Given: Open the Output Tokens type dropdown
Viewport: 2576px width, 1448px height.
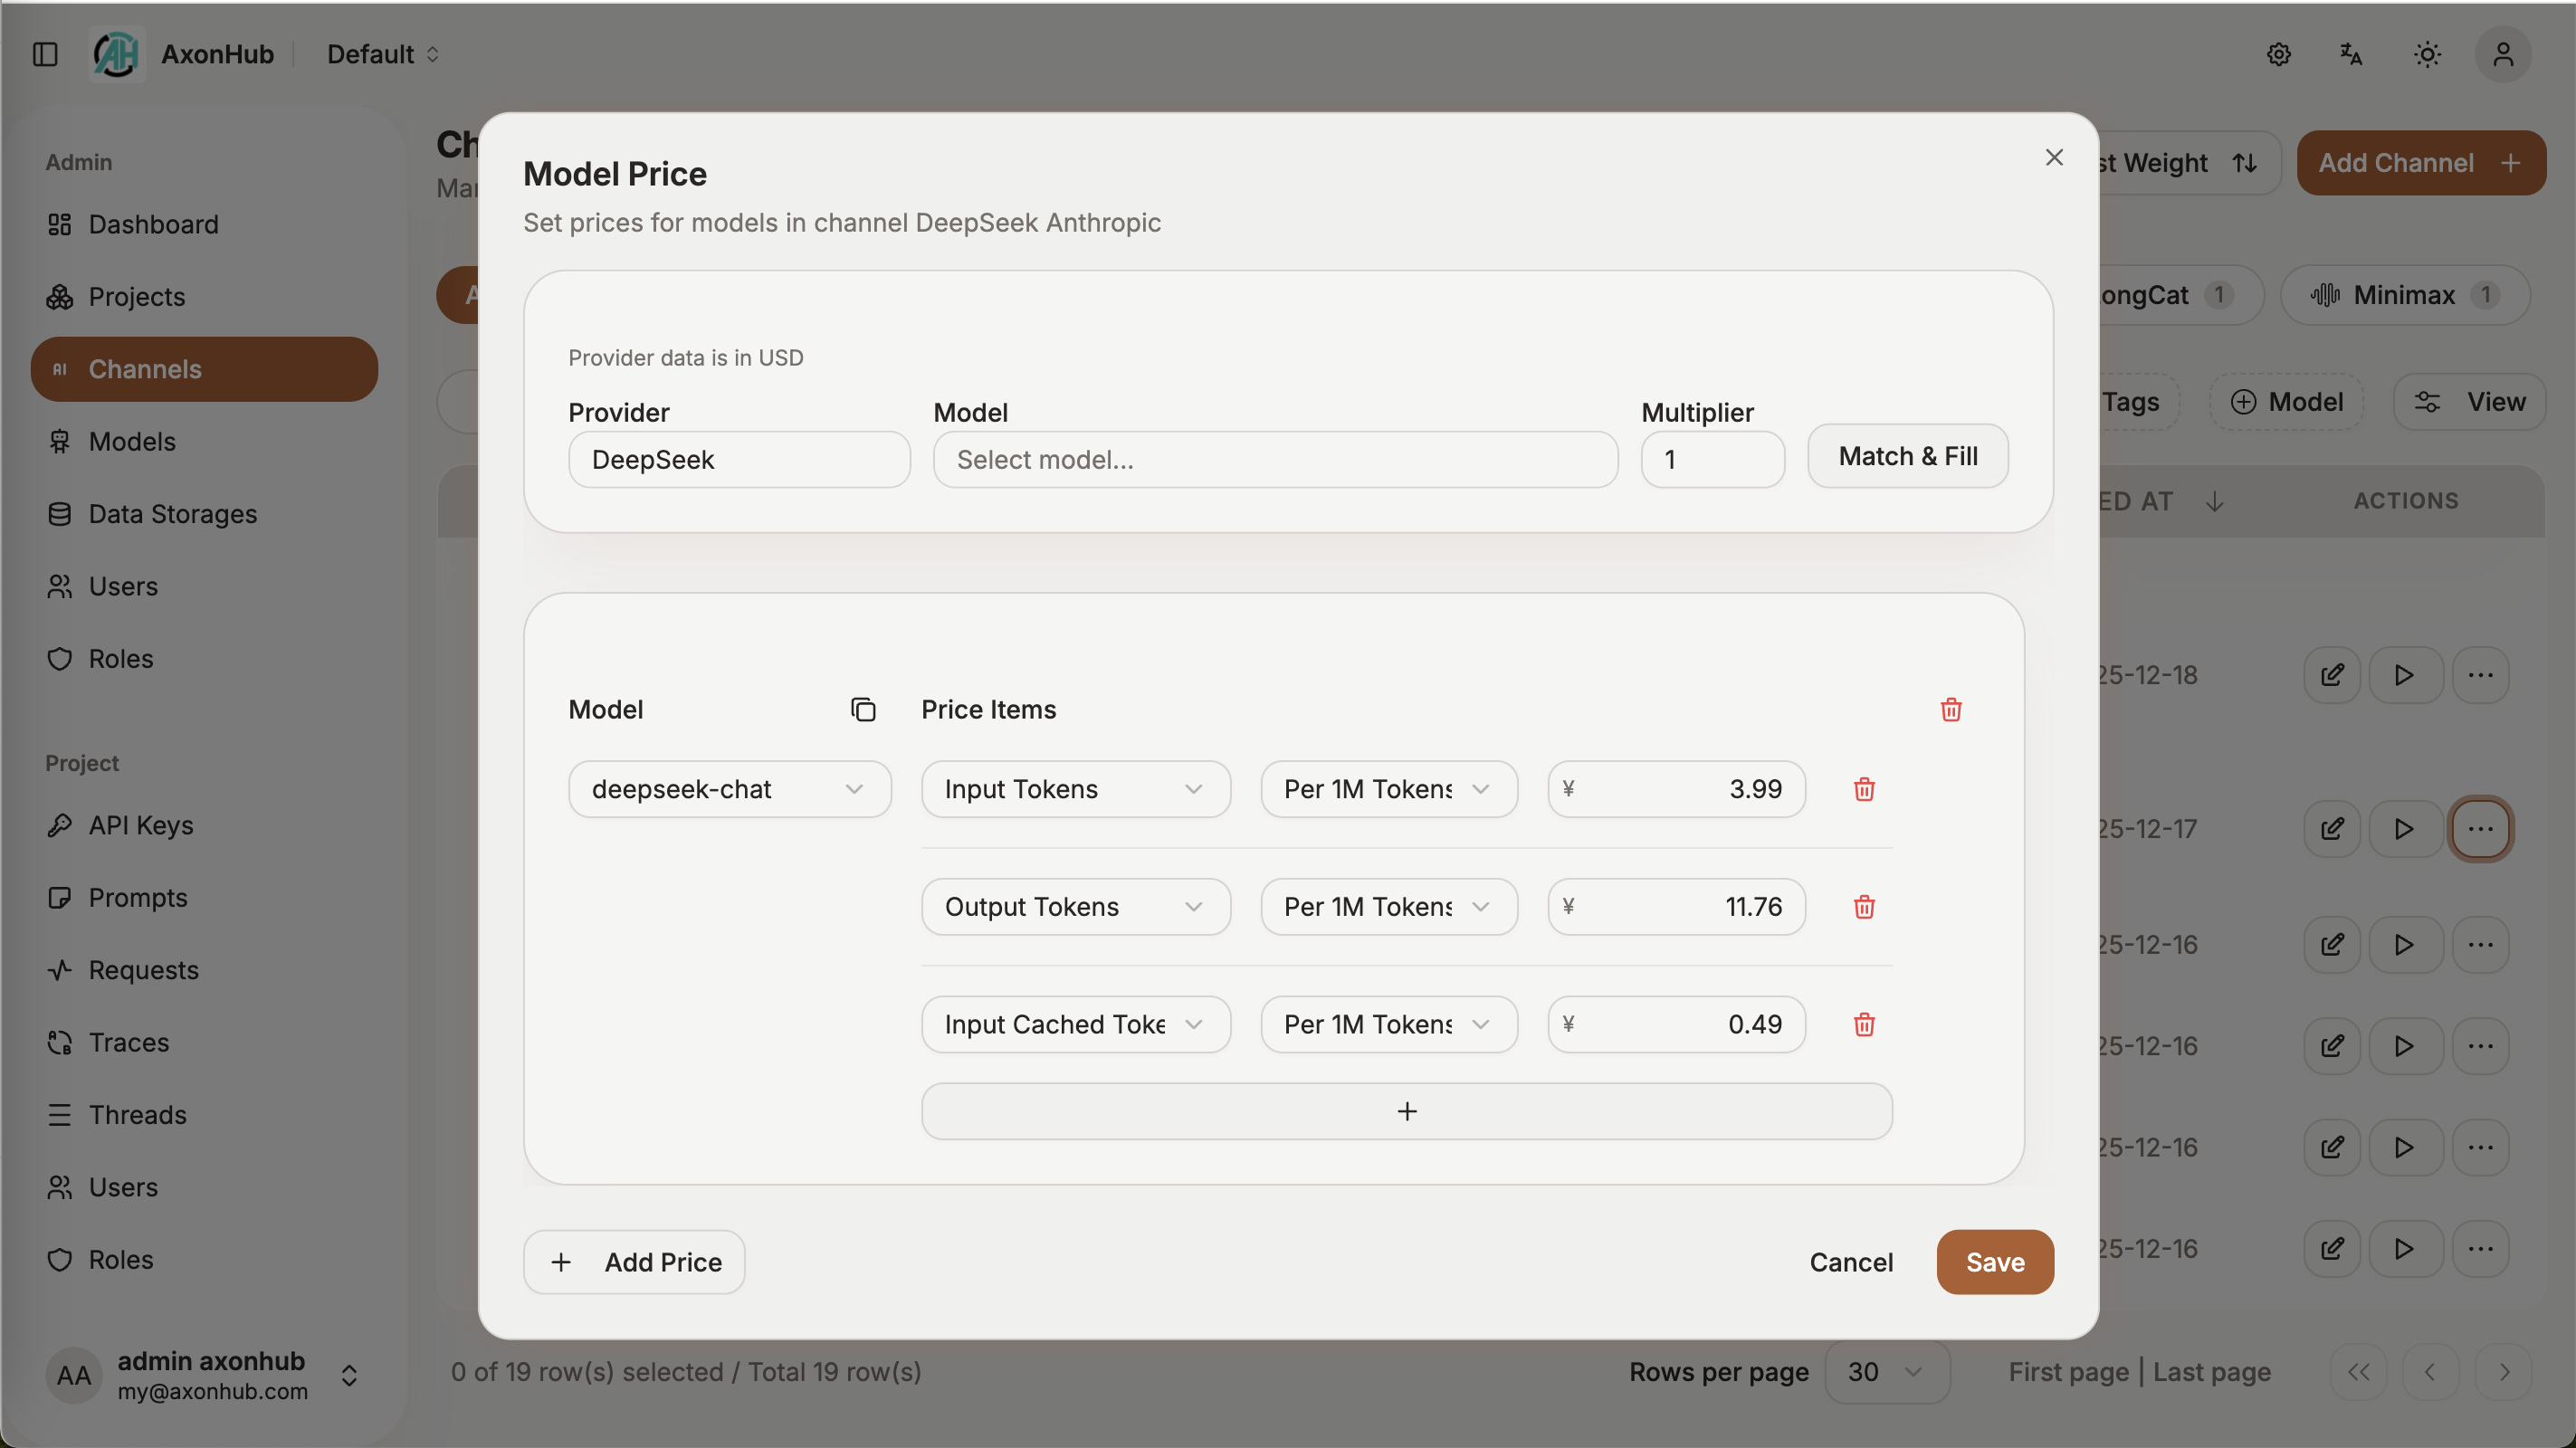Looking at the screenshot, I should click(1075, 906).
